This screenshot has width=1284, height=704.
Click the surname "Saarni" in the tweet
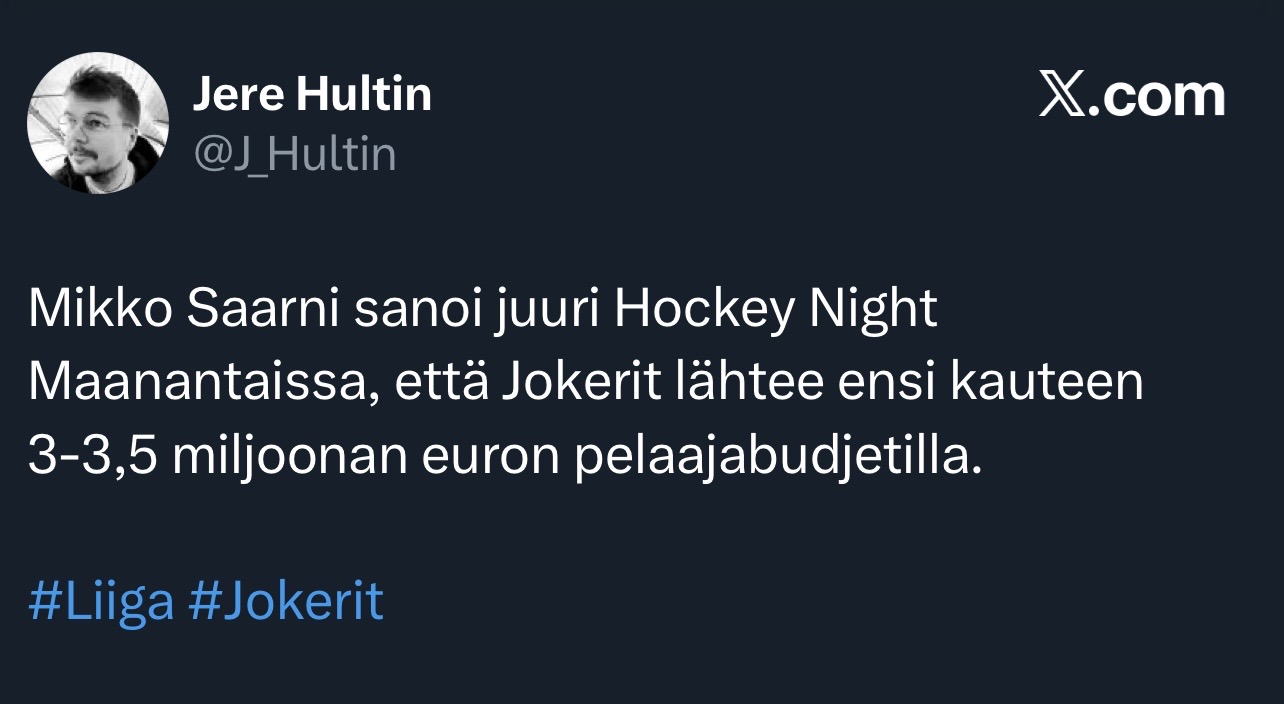240,311
